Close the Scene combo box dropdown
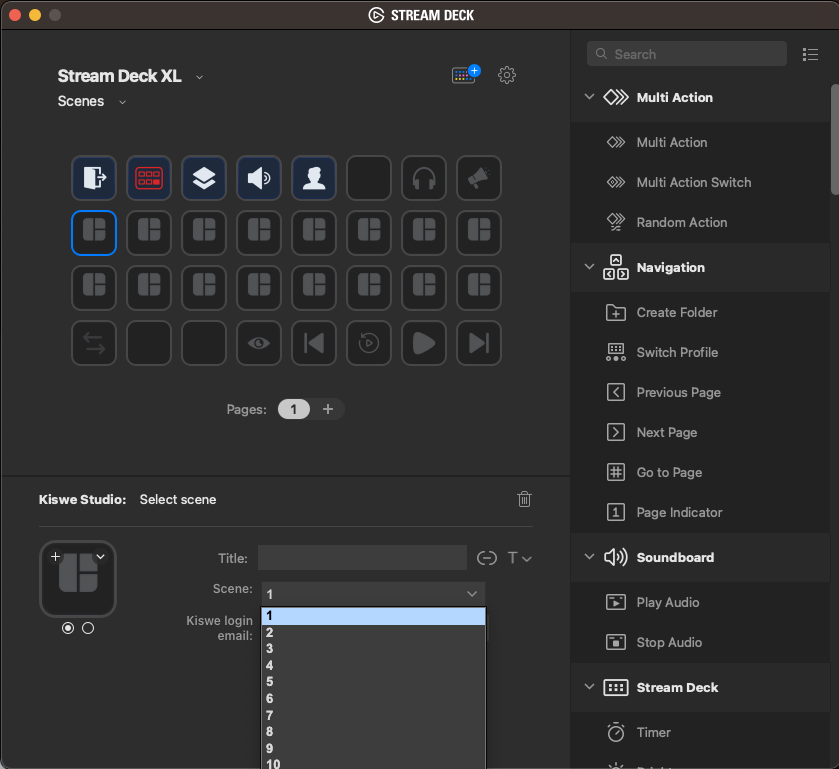The width and height of the screenshot is (839, 769). [472, 594]
